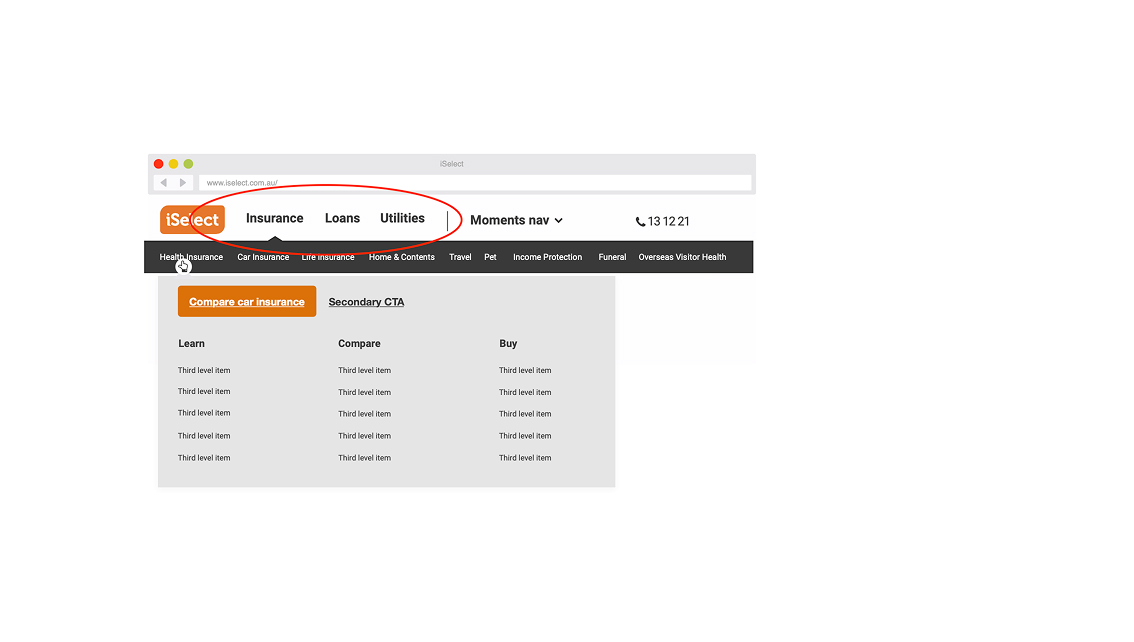Screen dimensions: 1134x642
Task: Click the browser back arrow
Action: [164, 183]
